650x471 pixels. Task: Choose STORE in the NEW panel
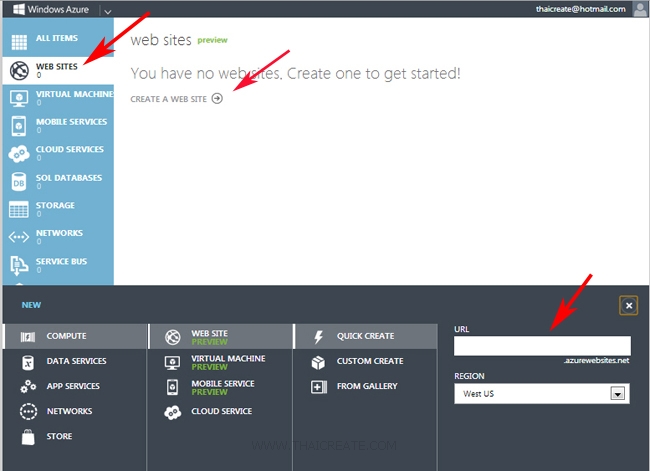pyautogui.click(x=59, y=436)
